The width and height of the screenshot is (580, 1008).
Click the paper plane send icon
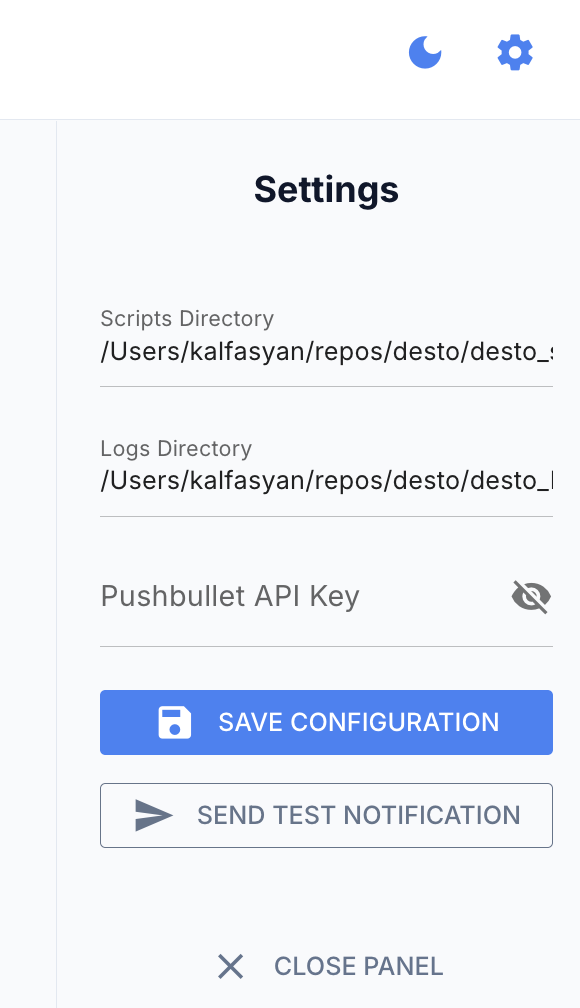(154, 815)
